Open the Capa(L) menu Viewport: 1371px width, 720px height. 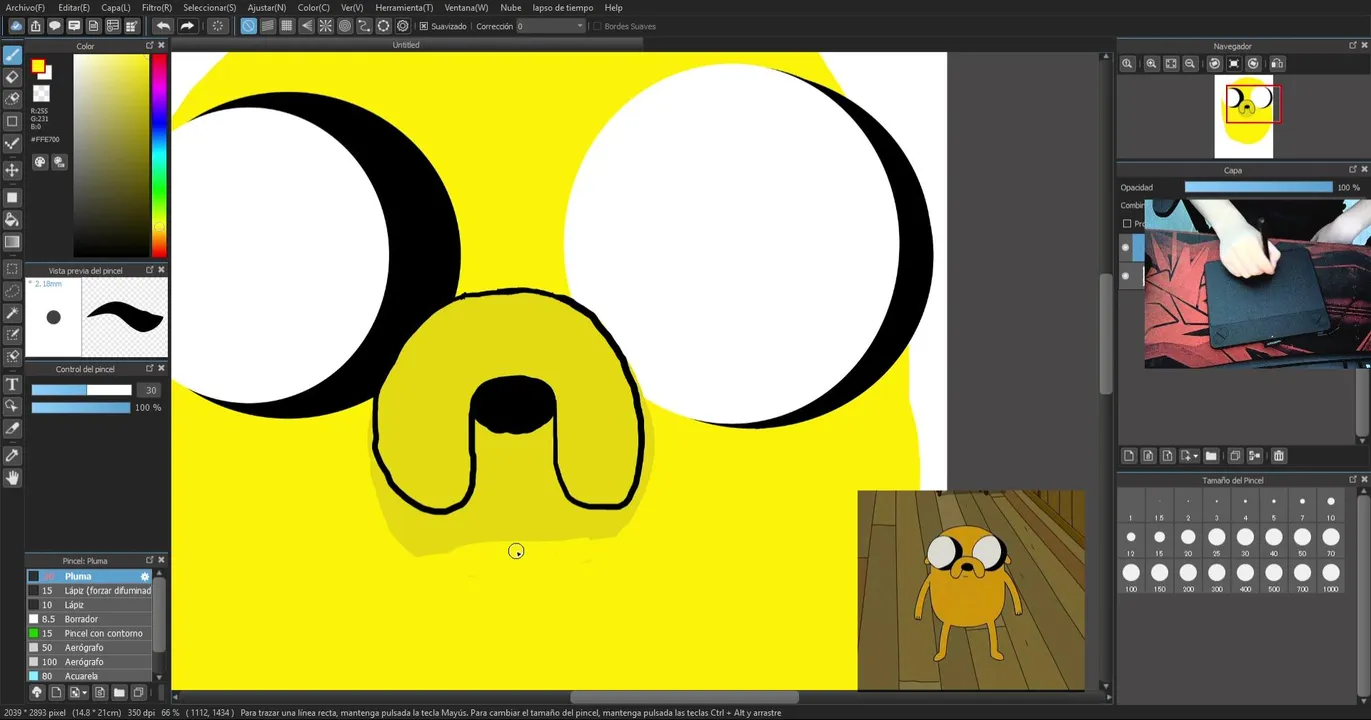pyautogui.click(x=116, y=7)
